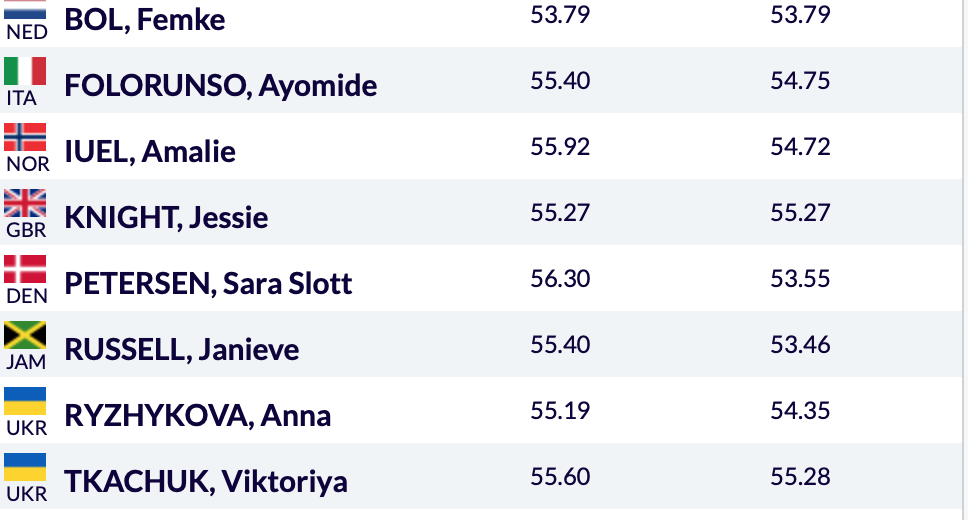Select RUSSELL, Janieve name
The height and width of the screenshot is (520, 968).
click(182, 350)
